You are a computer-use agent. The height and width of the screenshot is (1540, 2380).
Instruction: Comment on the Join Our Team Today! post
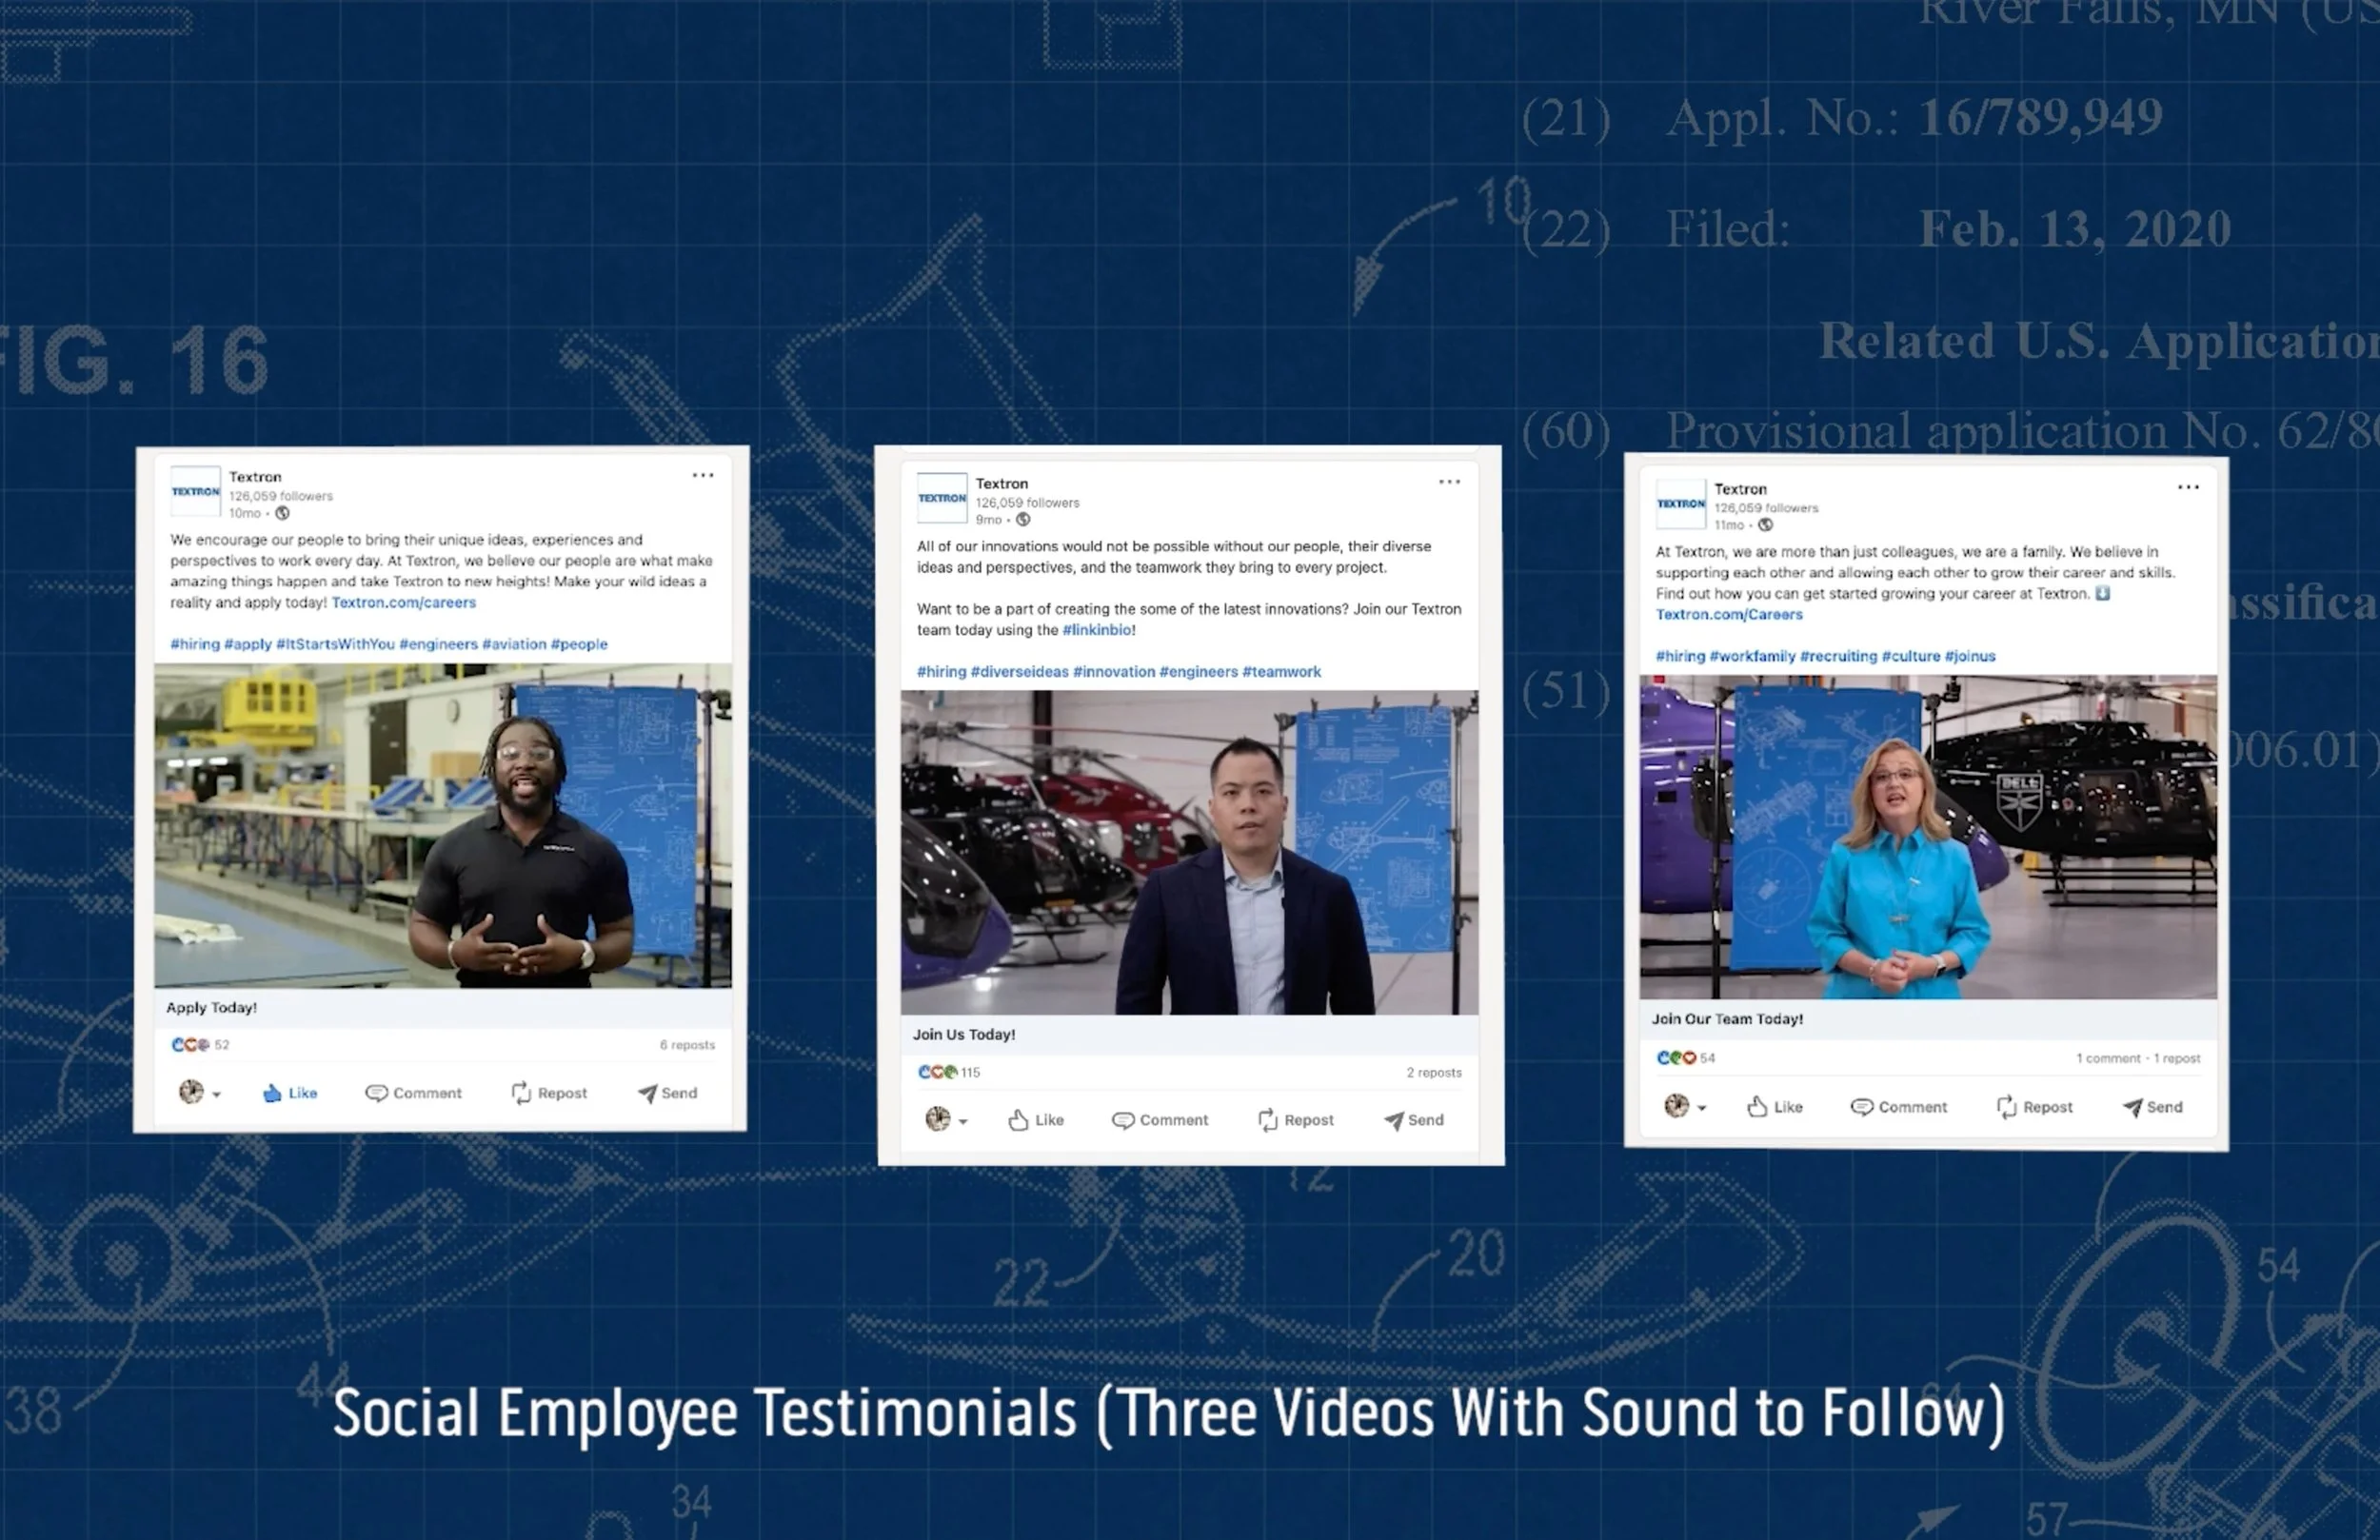[1899, 1107]
